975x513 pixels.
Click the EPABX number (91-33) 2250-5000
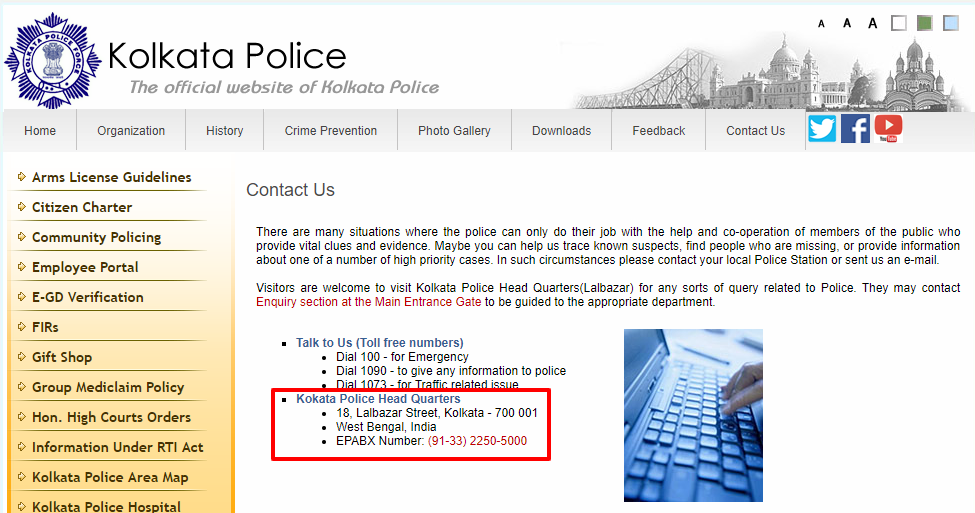coord(478,441)
